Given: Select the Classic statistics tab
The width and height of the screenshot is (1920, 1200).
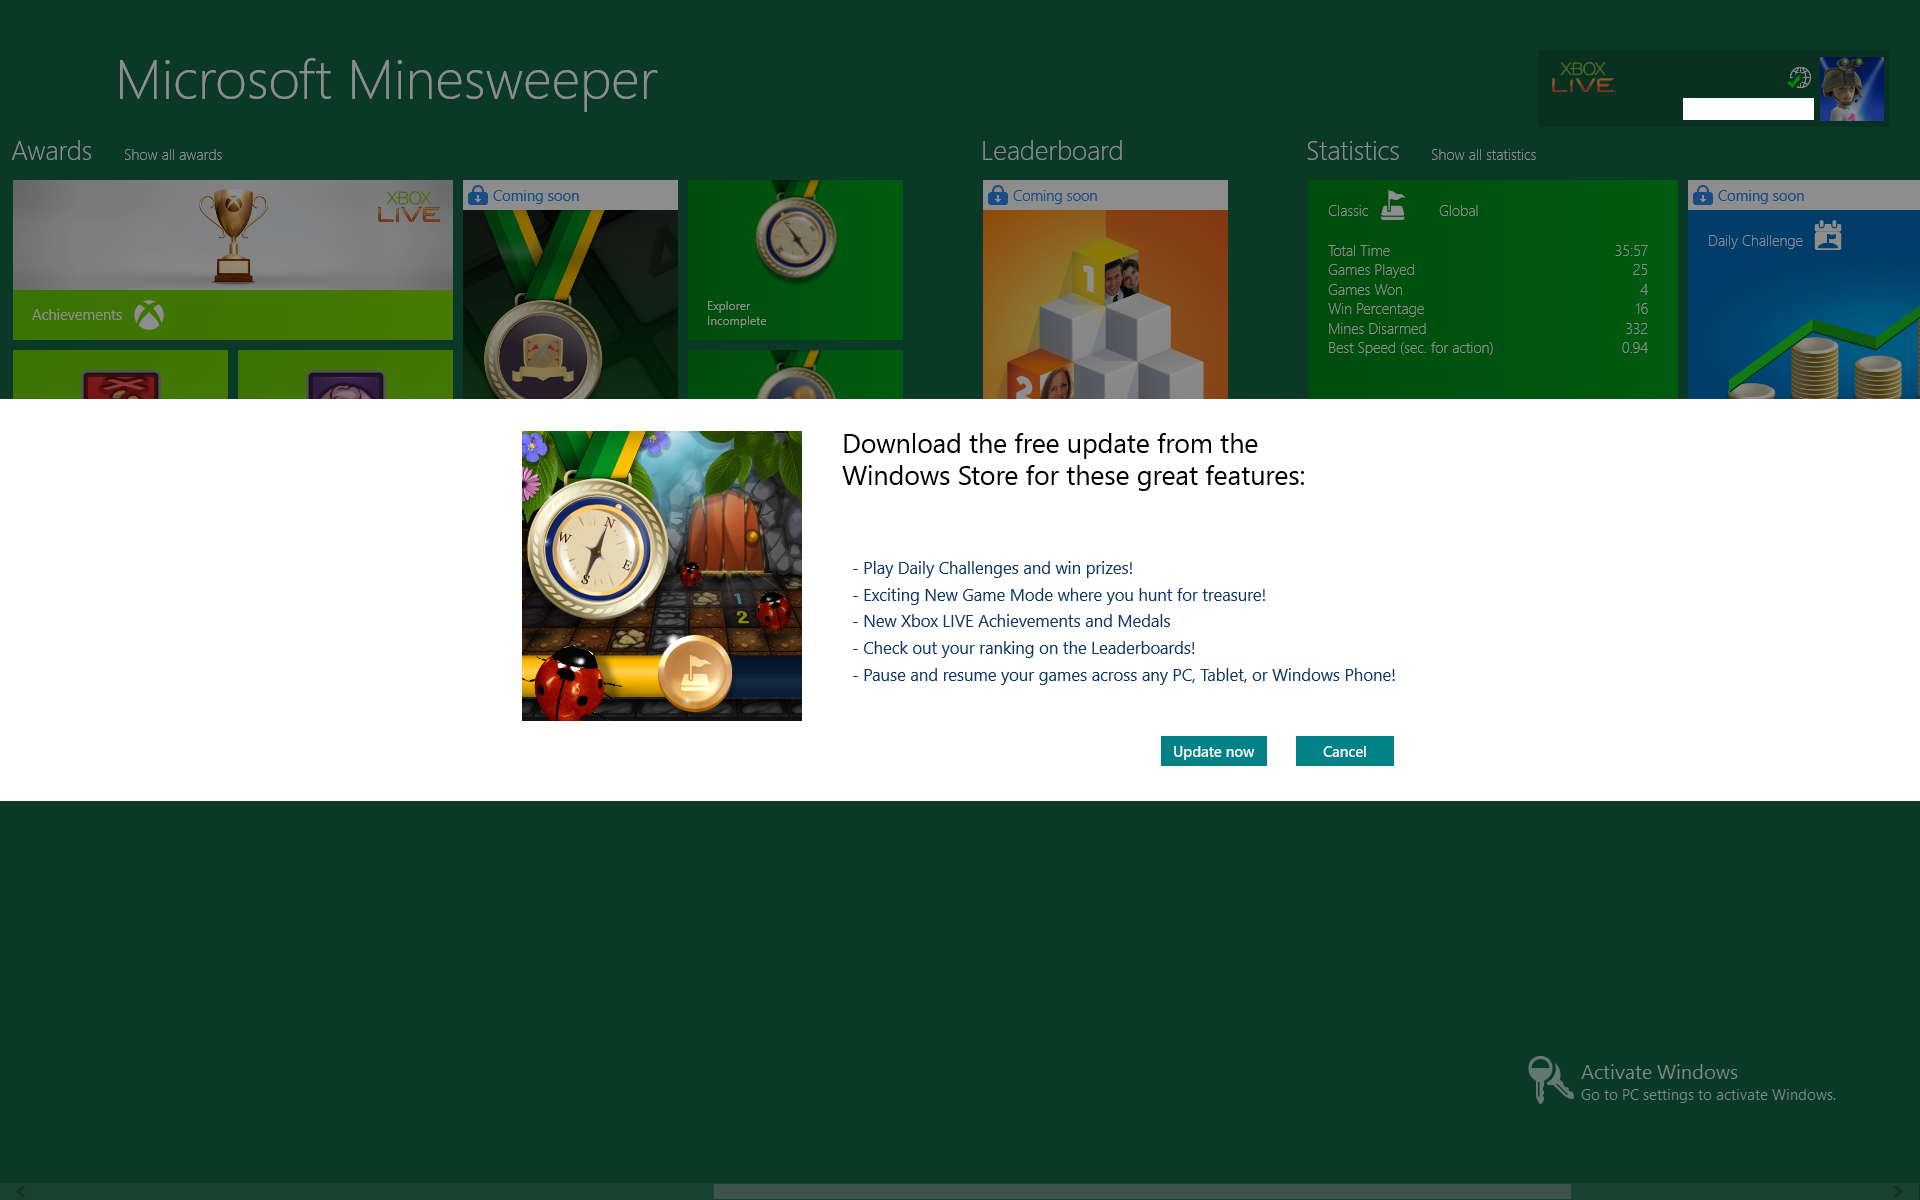Looking at the screenshot, I should click(1348, 211).
